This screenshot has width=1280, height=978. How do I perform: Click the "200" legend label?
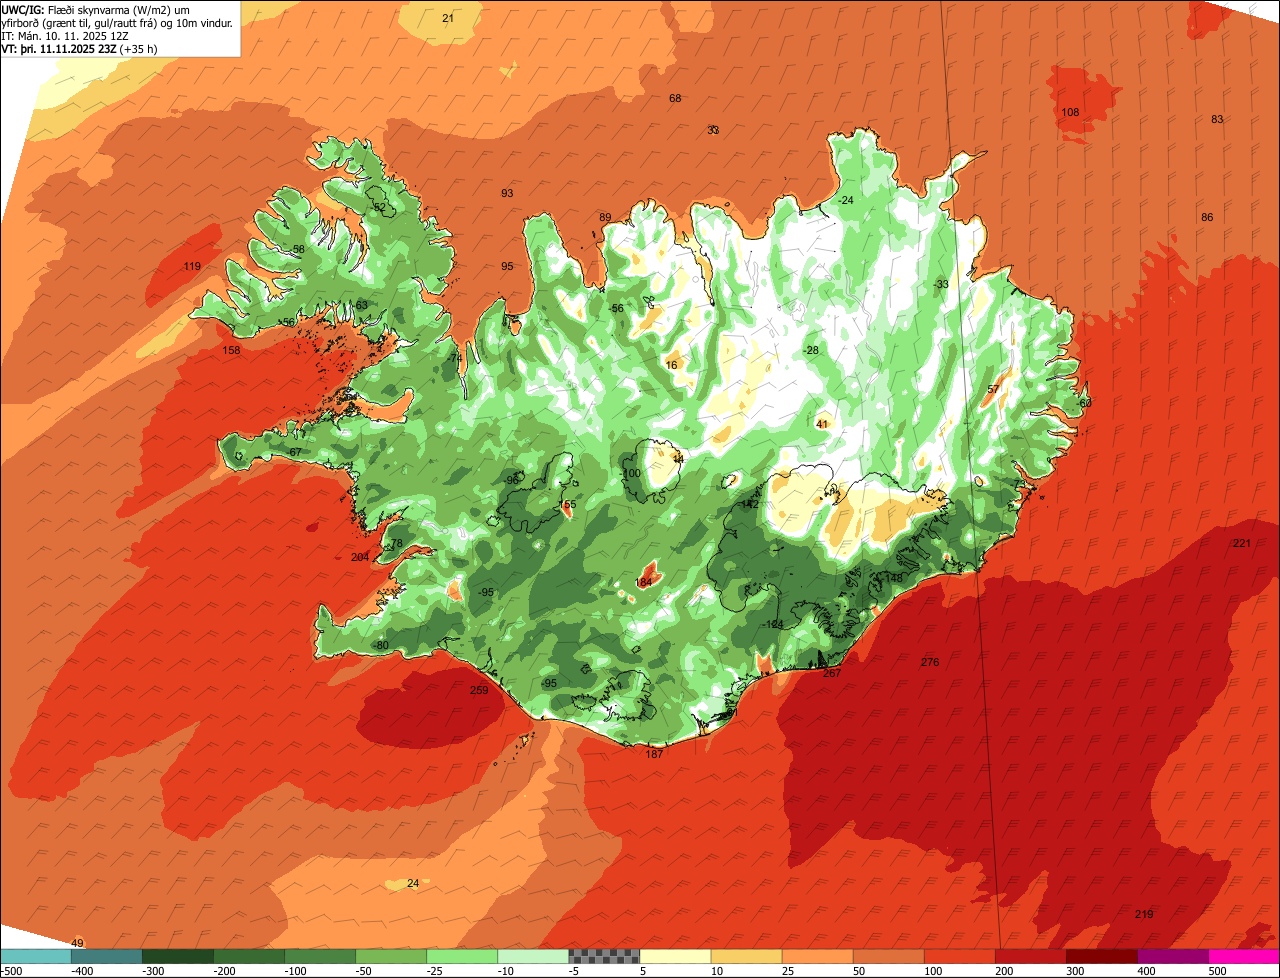click(x=1005, y=971)
